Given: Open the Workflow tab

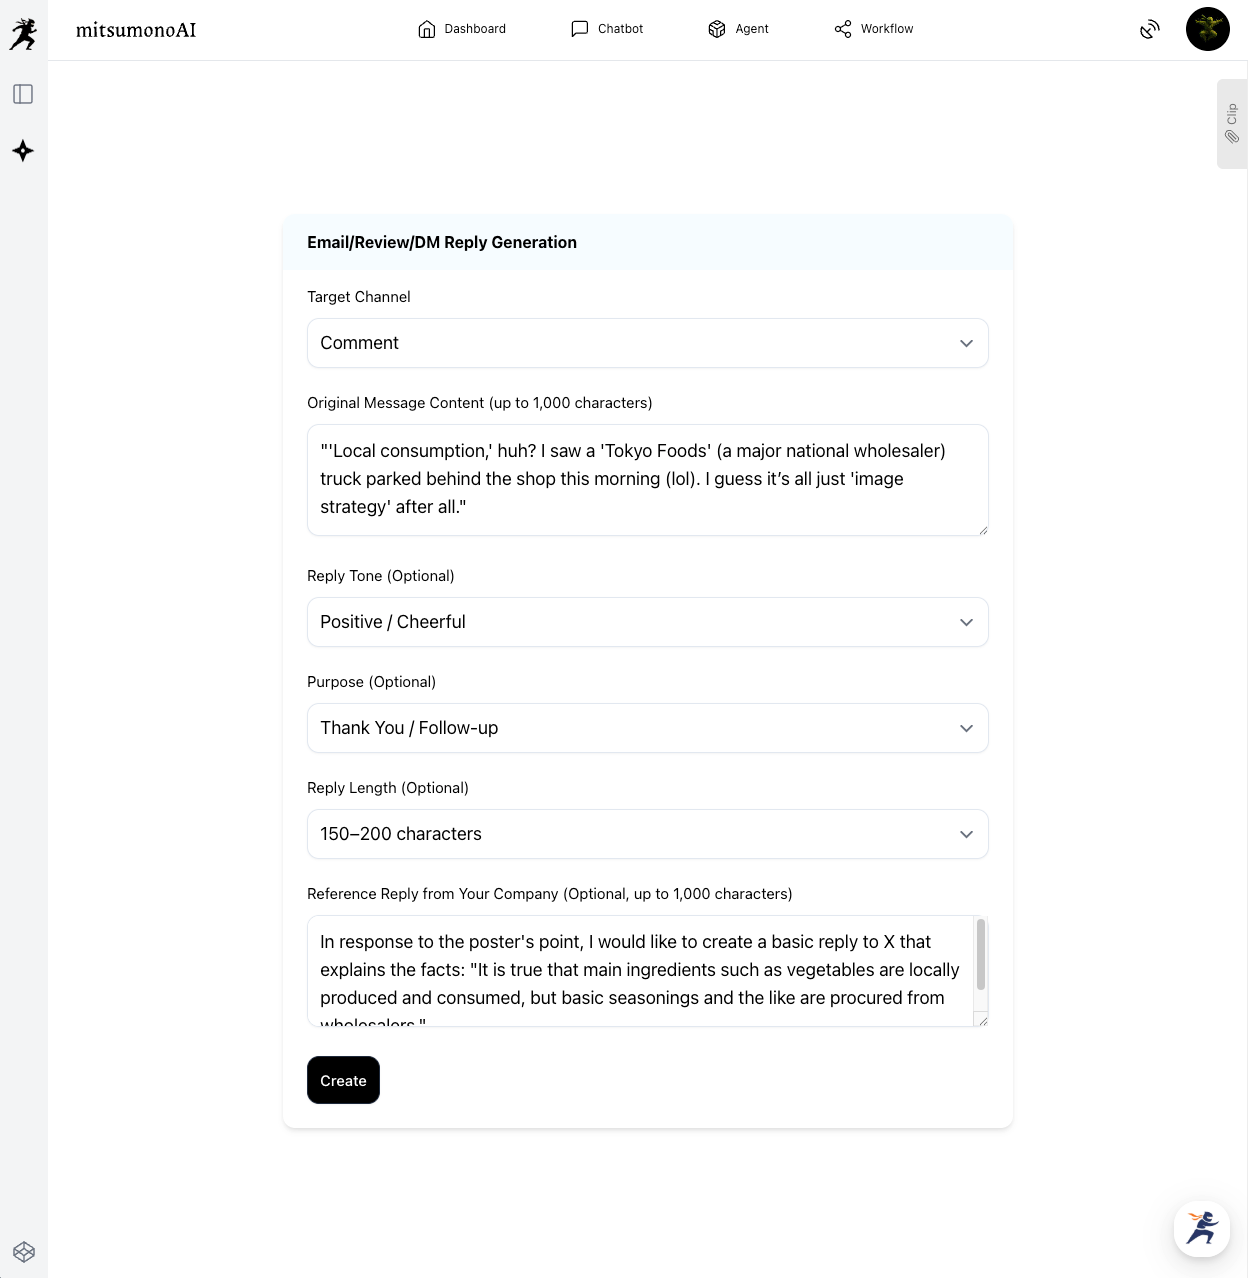Looking at the screenshot, I should pos(874,29).
